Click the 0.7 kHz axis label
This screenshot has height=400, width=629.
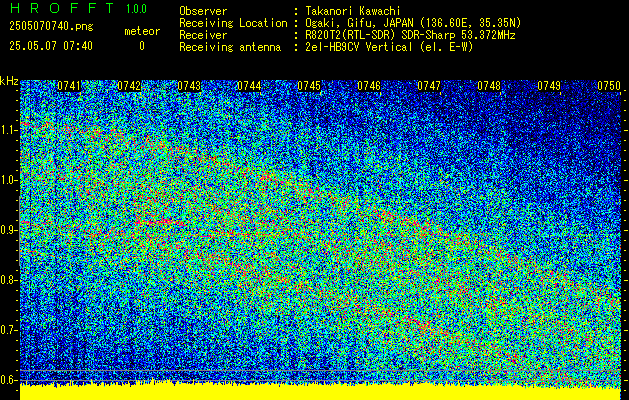tap(9, 330)
